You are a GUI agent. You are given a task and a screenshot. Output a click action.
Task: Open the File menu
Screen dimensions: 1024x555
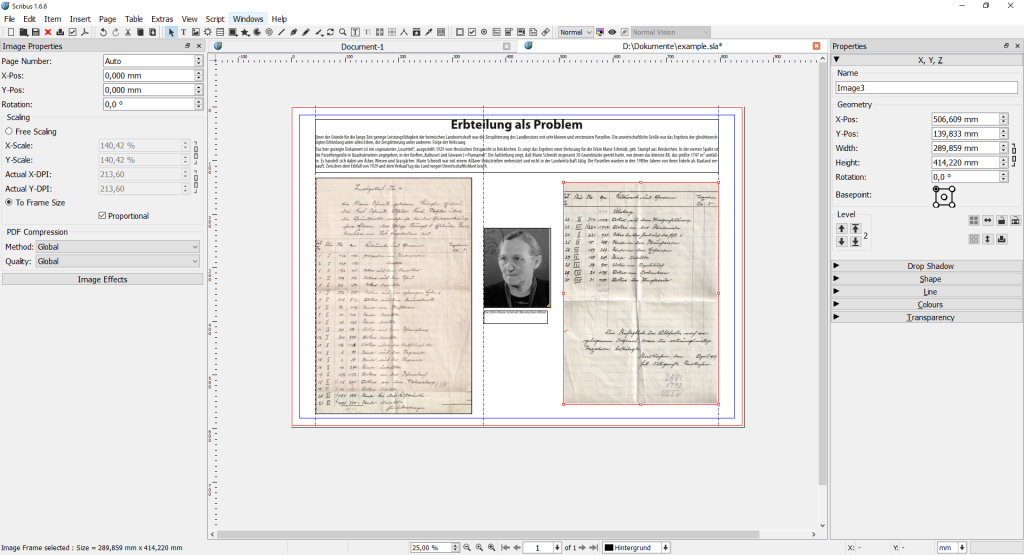pyautogui.click(x=9, y=19)
